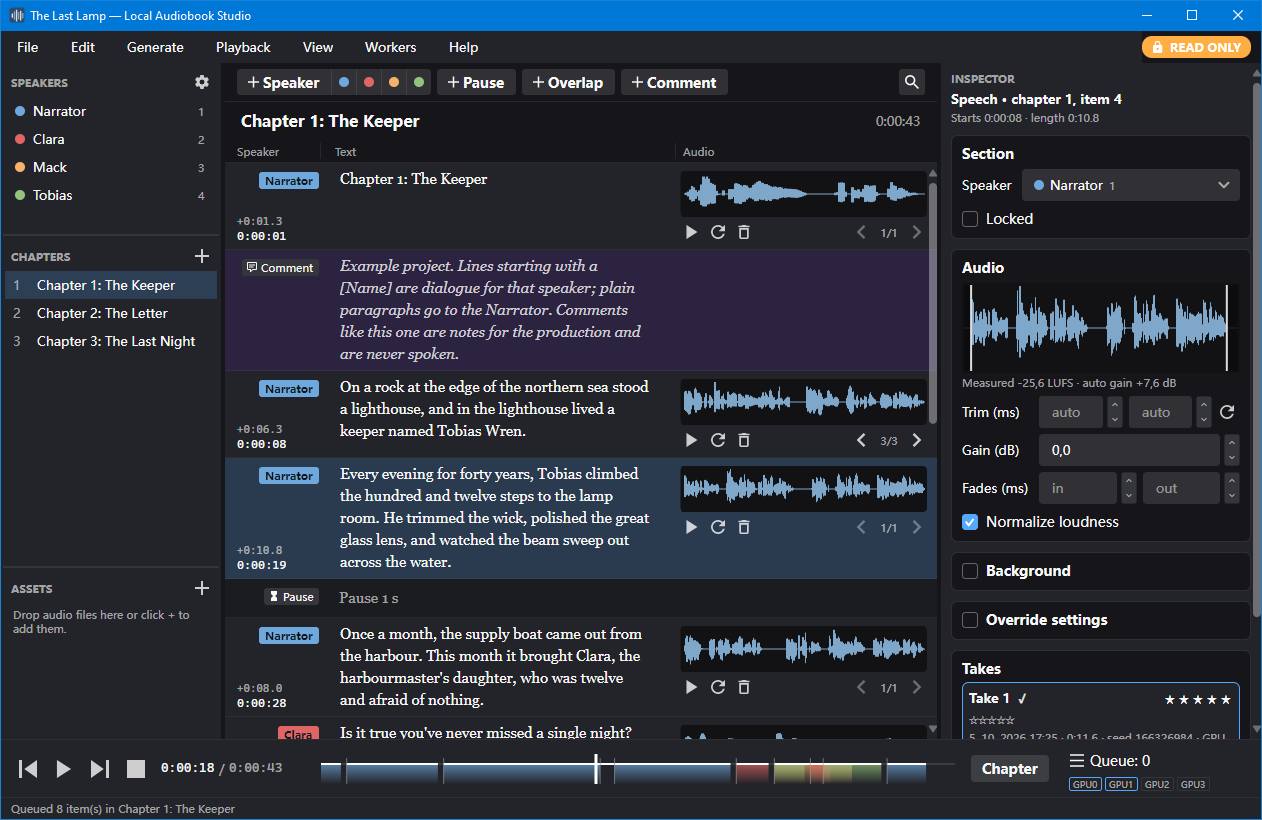This screenshot has width=1262, height=820.
Task: Click Fades out stepper arrows
Action: (x=1232, y=488)
